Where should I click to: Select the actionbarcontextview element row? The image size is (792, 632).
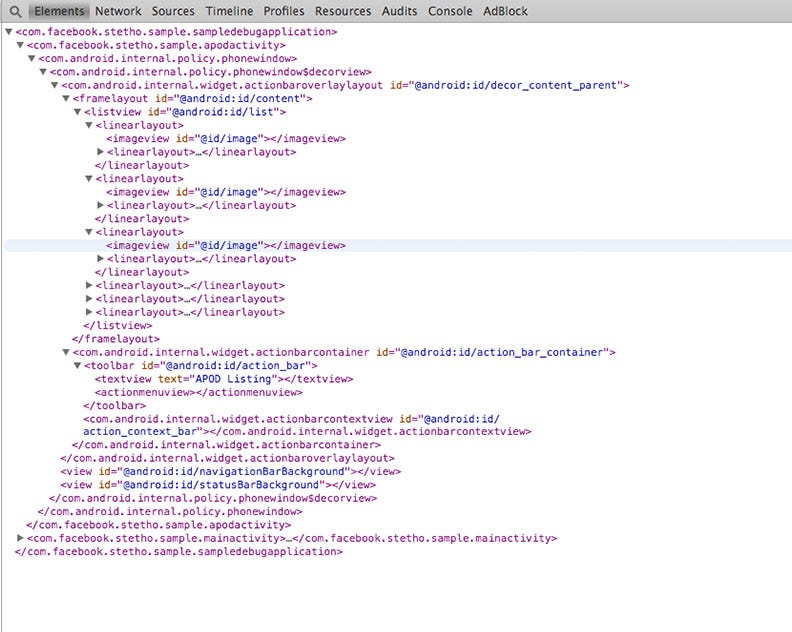(307, 425)
